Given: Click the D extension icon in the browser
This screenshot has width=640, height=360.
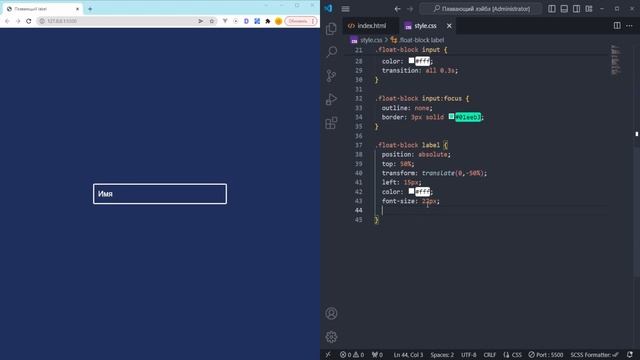Looking at the screenshot, I should point(246,21).
